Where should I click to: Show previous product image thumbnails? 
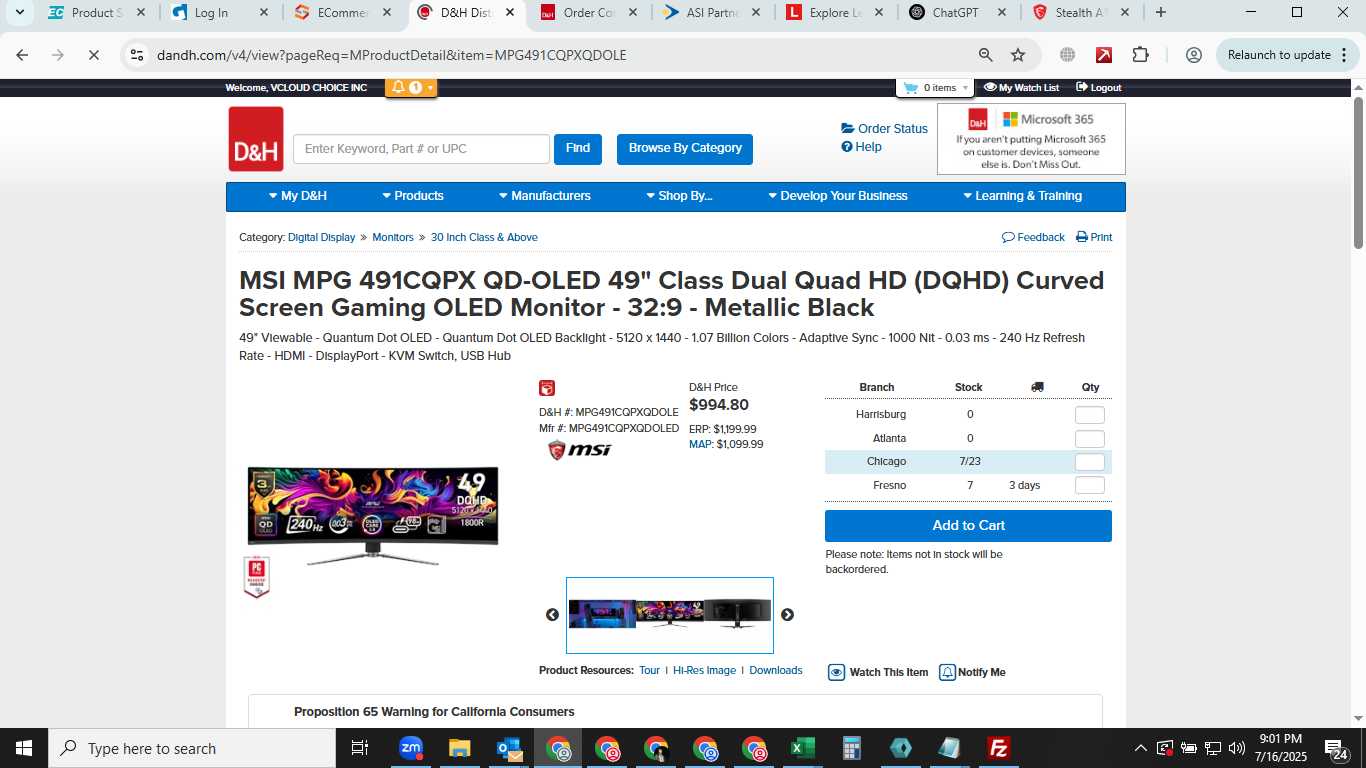(552, 615)
